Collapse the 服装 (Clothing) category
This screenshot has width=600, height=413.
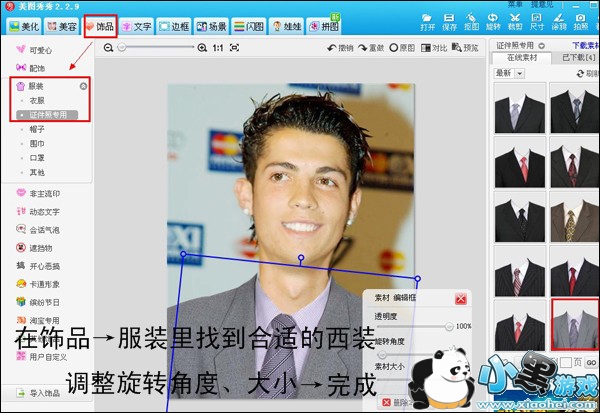tap(83, 87)
